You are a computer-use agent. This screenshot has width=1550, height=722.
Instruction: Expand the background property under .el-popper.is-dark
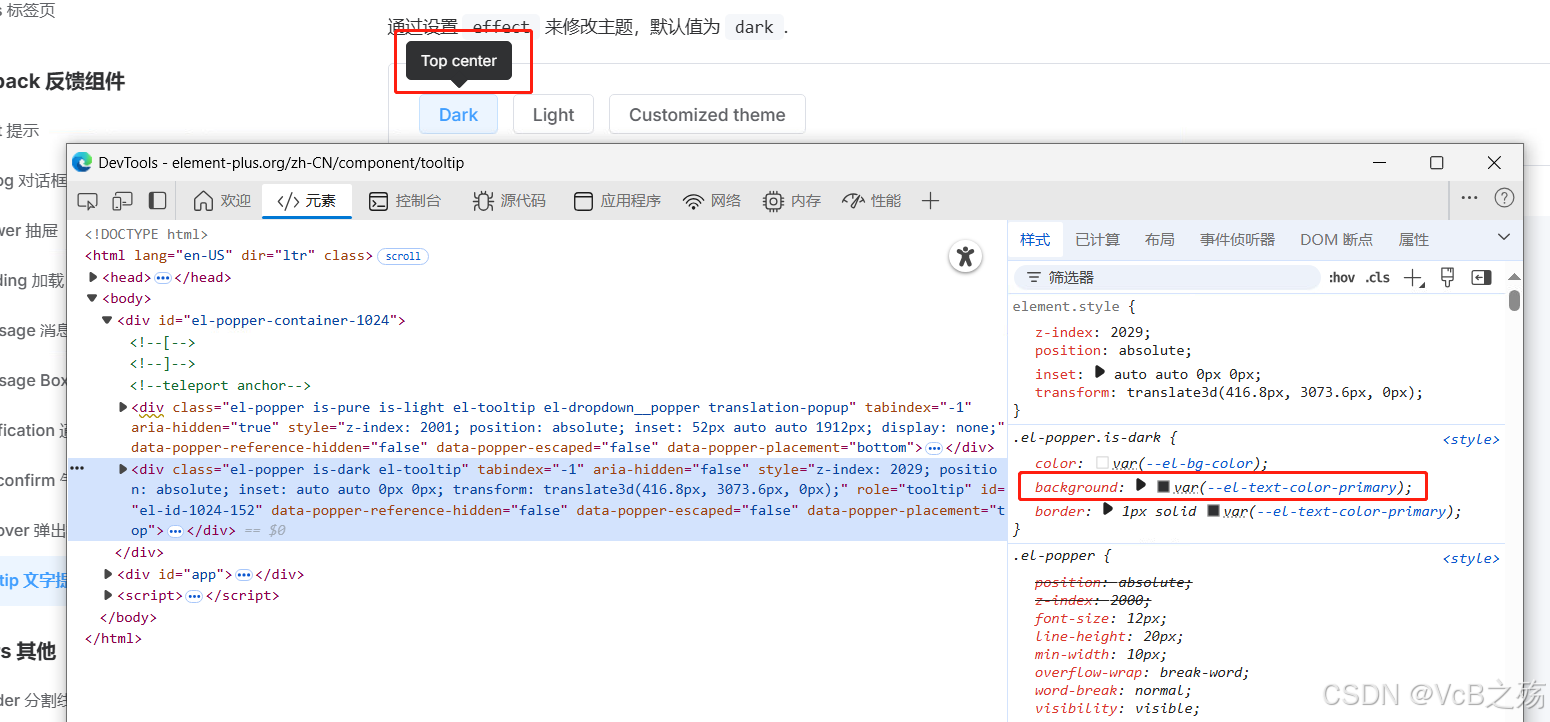point(1140,485)
